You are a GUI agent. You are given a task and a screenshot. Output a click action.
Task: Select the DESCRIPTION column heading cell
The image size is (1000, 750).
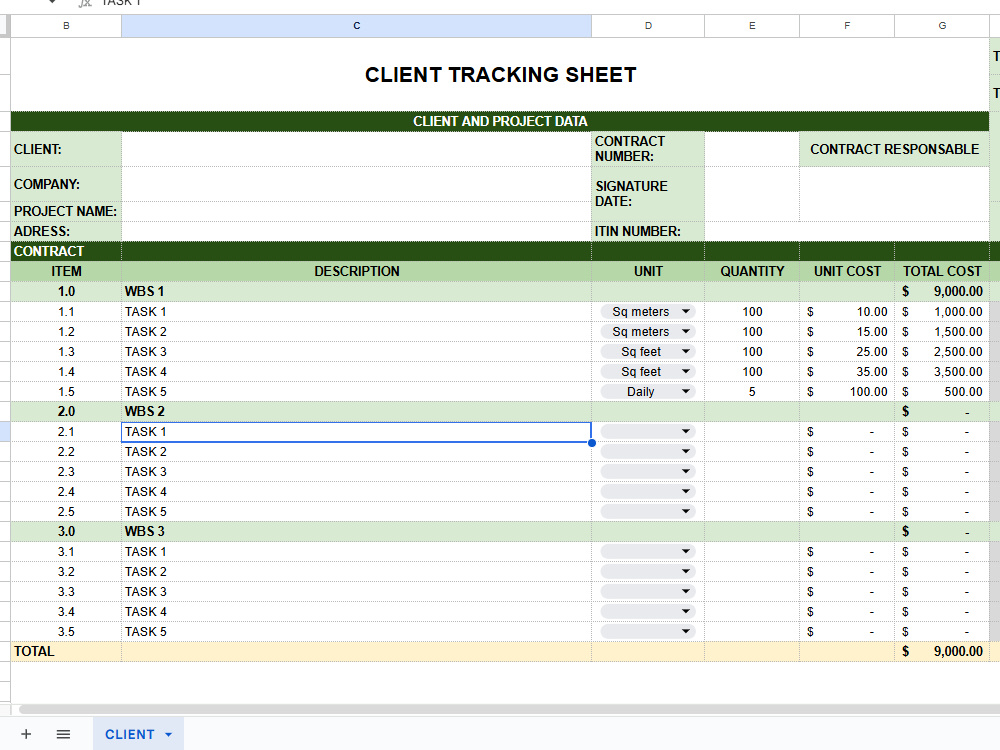pos(357,271)
